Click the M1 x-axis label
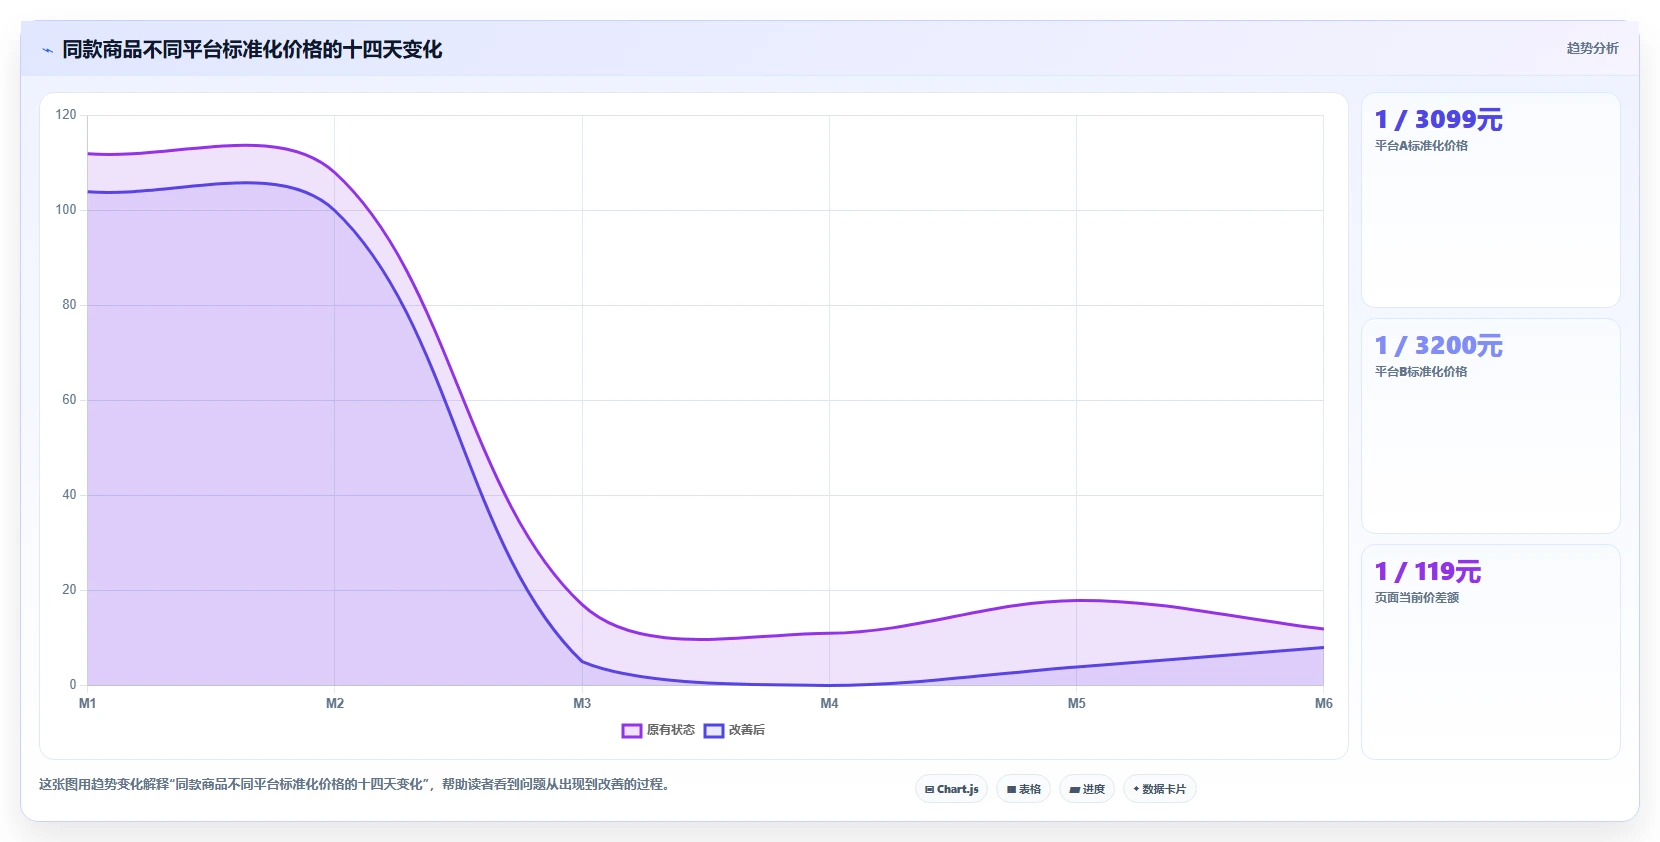Image resolution: width=1660 pixels, height=842 pixels. point(88,704)
